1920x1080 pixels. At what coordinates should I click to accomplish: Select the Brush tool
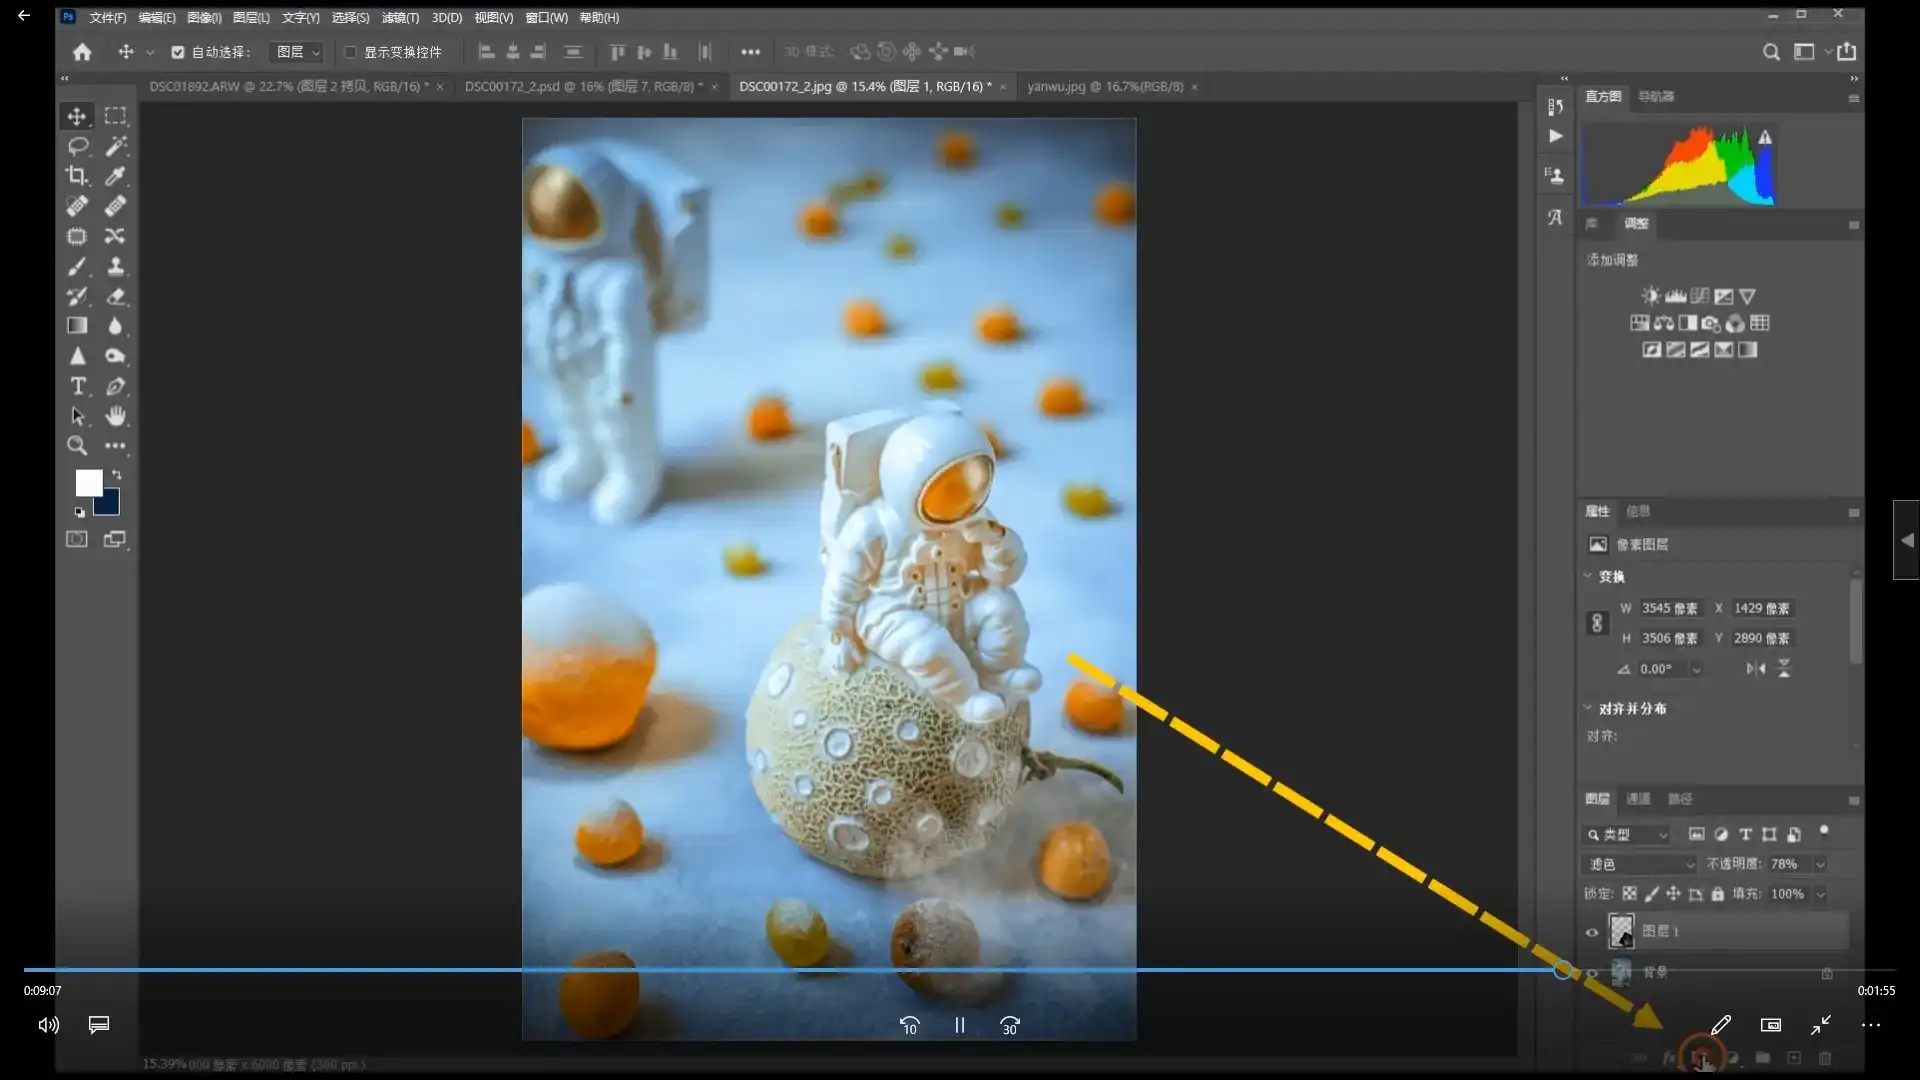pos(77,266)
